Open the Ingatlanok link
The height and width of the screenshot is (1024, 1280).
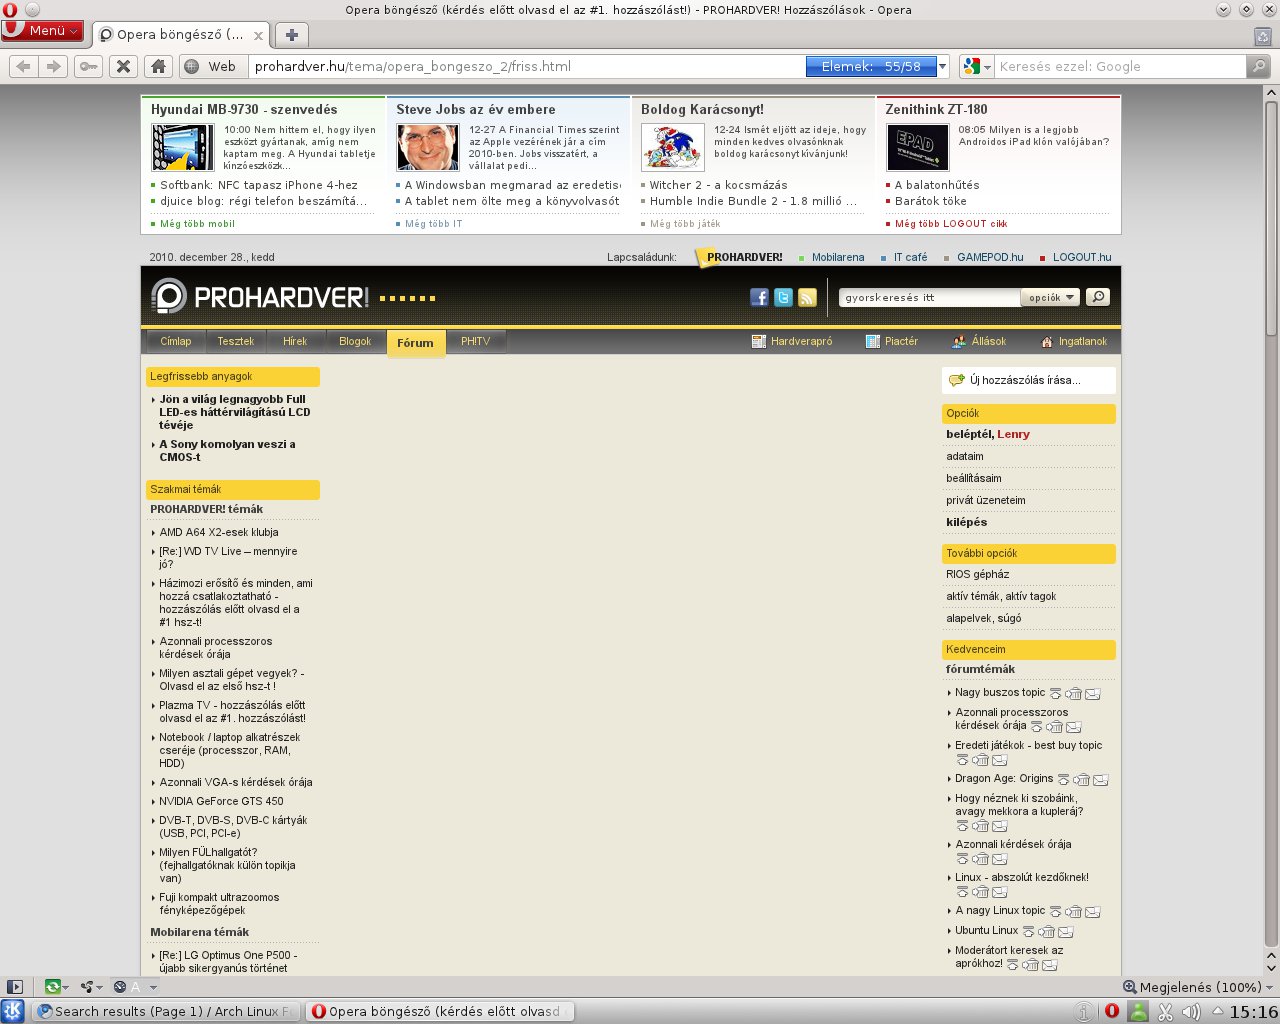point(1074,341)
